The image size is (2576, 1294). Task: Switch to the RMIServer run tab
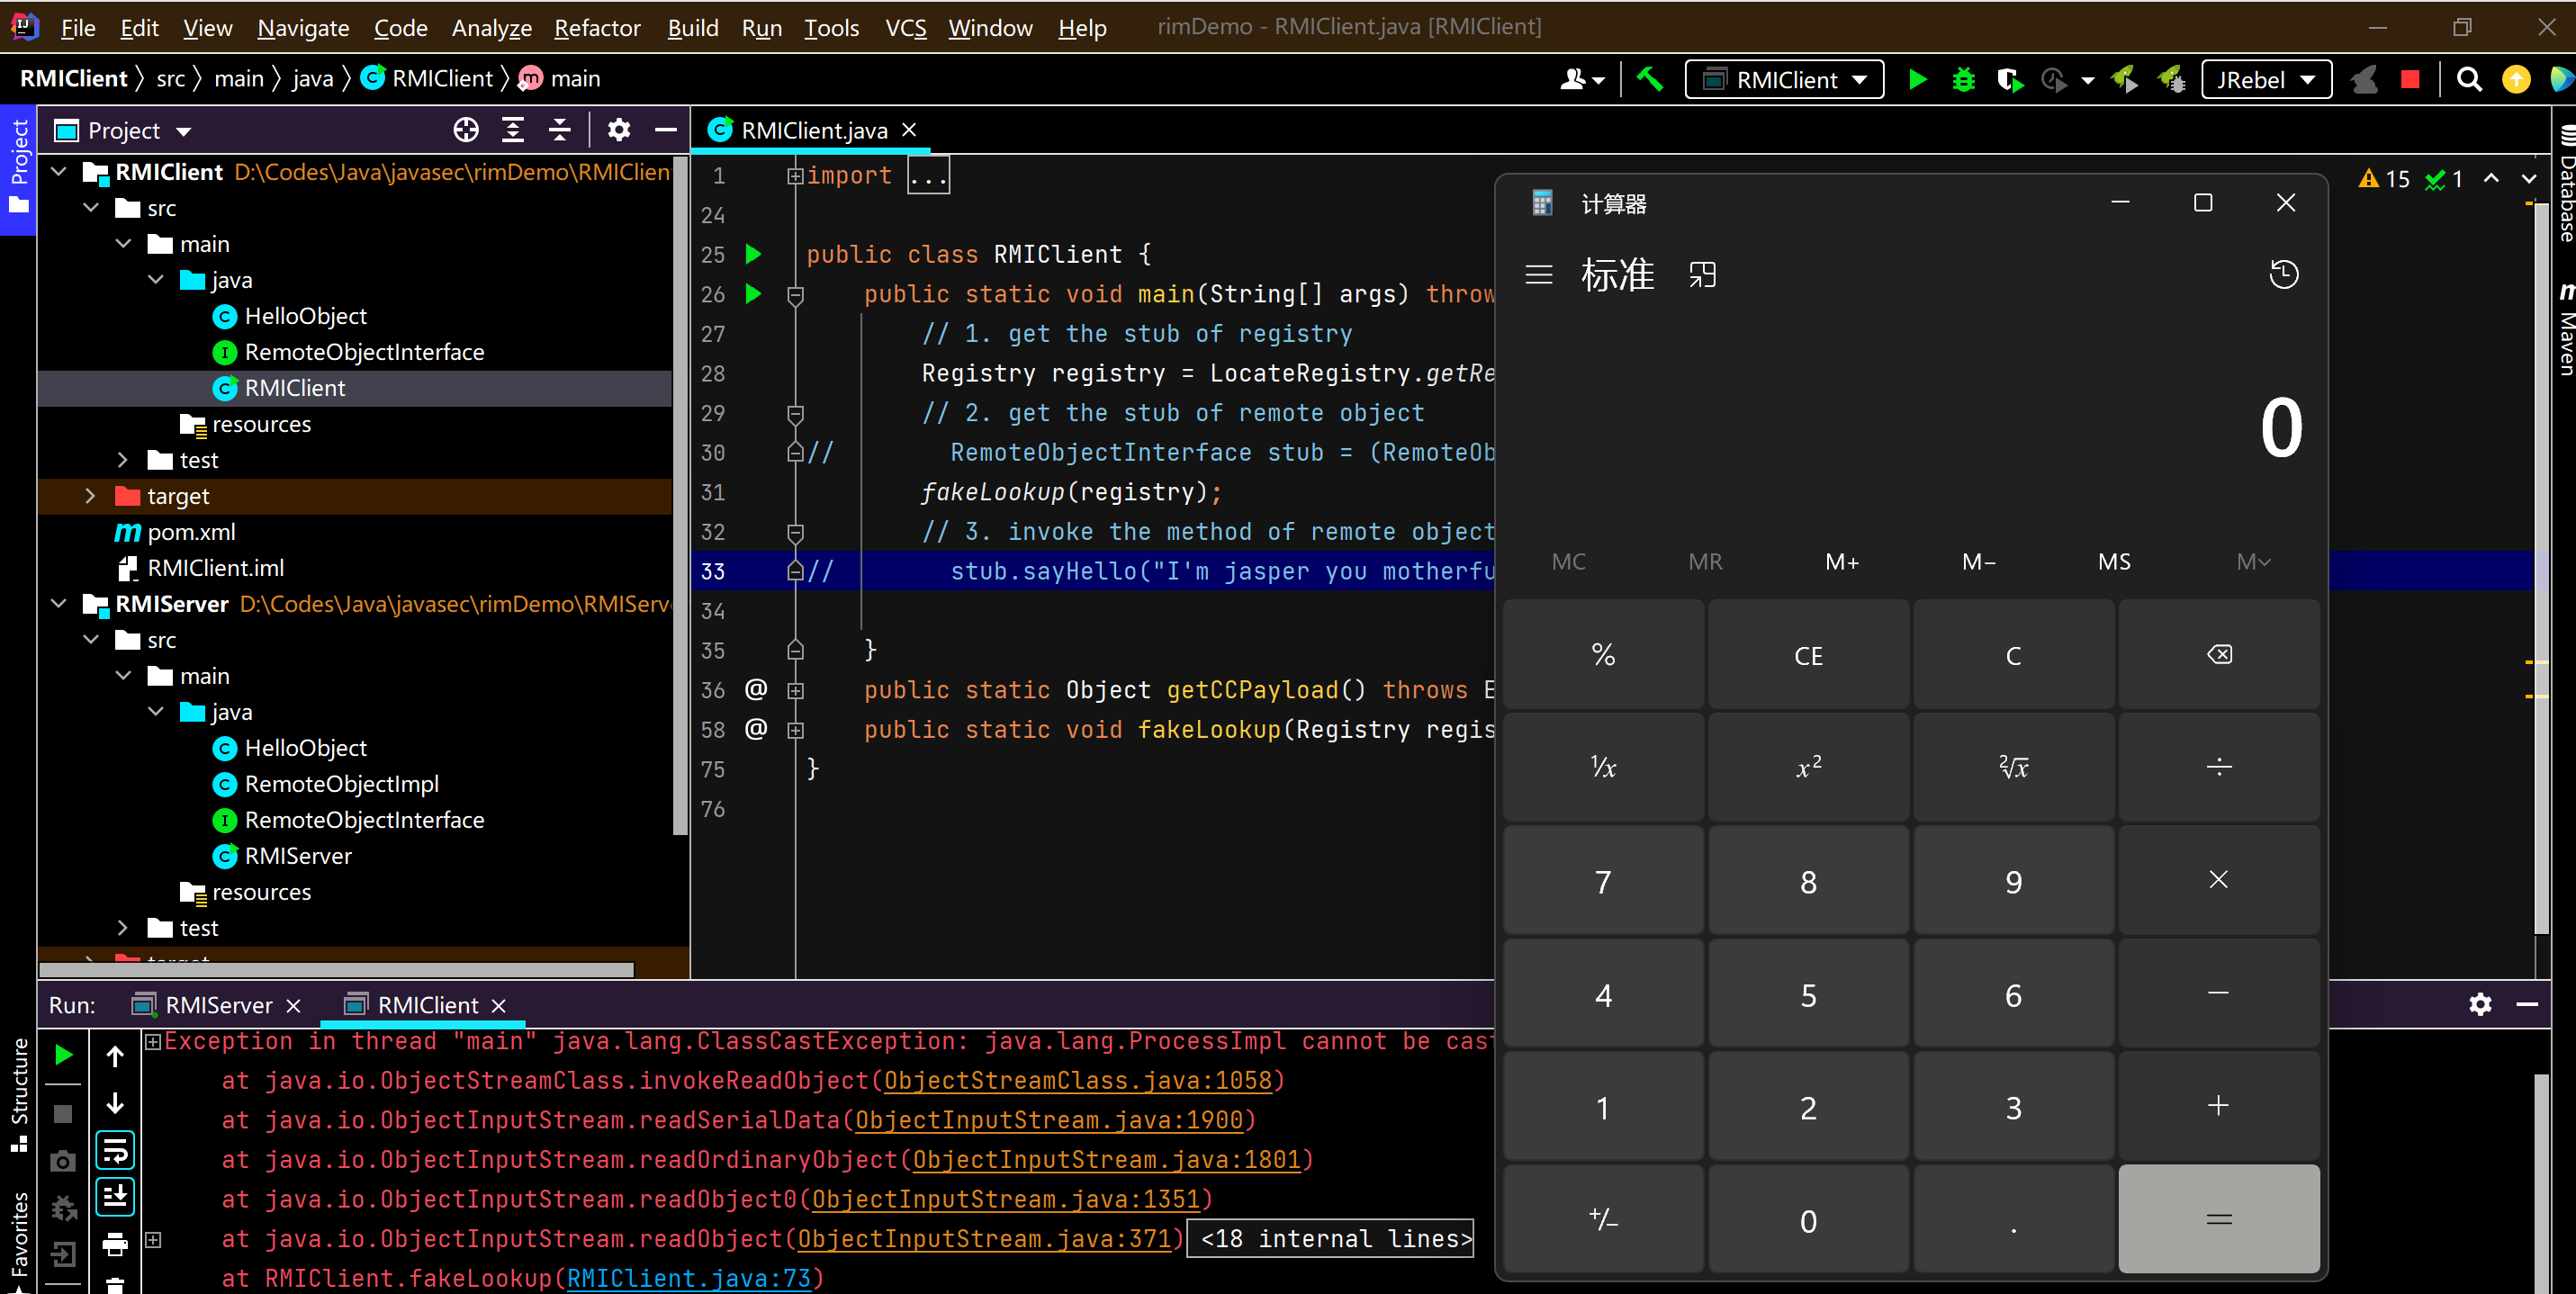(217, 1005)
